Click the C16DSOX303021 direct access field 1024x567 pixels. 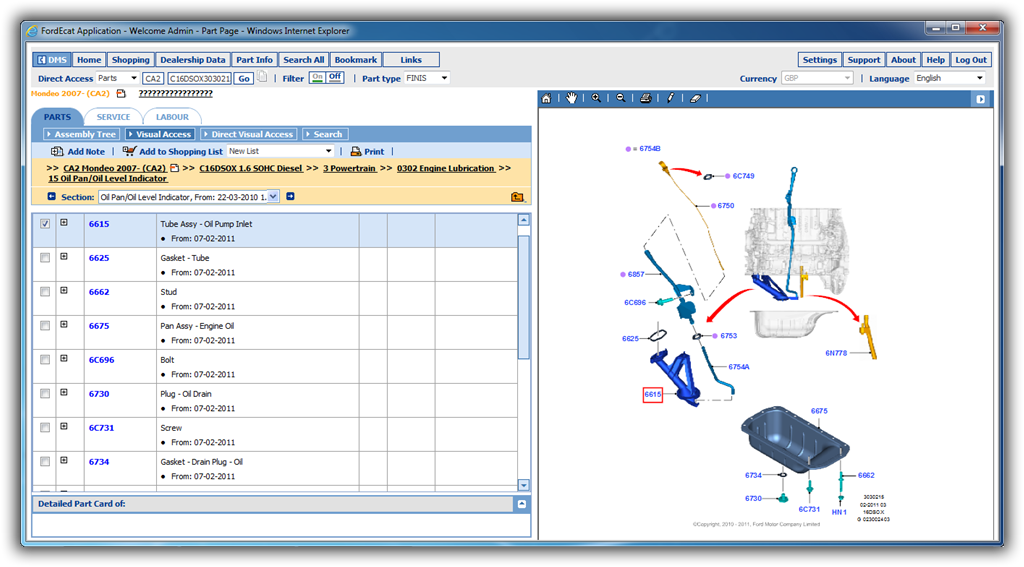199,78
